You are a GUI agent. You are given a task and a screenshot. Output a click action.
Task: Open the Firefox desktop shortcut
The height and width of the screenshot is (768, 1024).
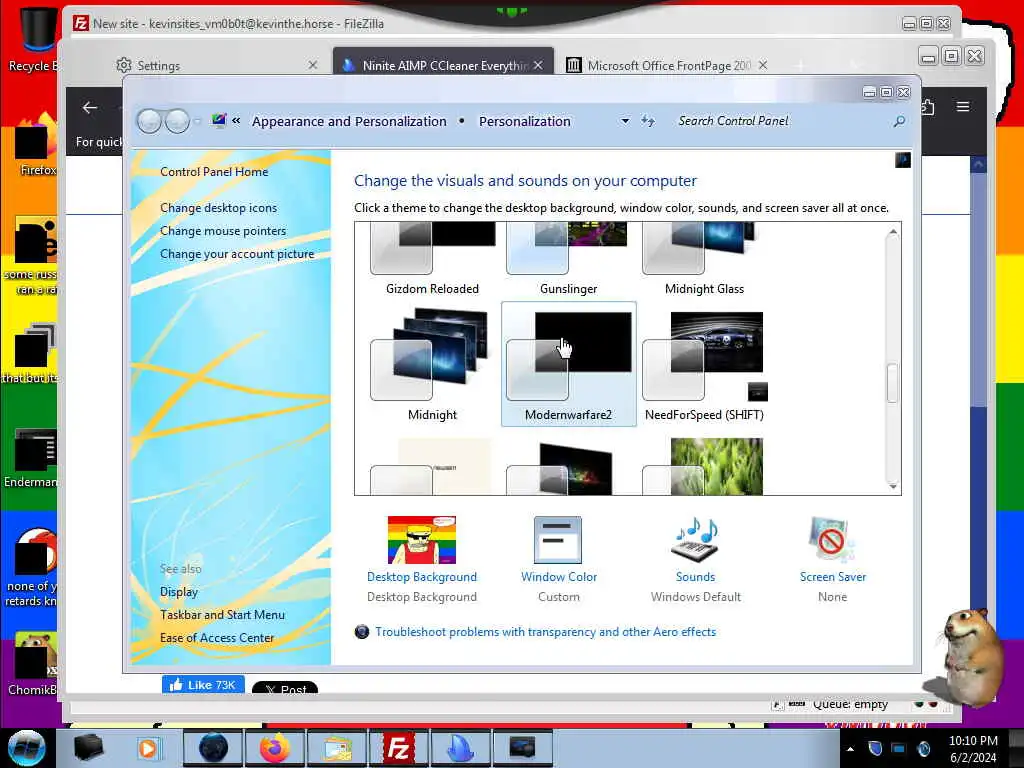35,145
